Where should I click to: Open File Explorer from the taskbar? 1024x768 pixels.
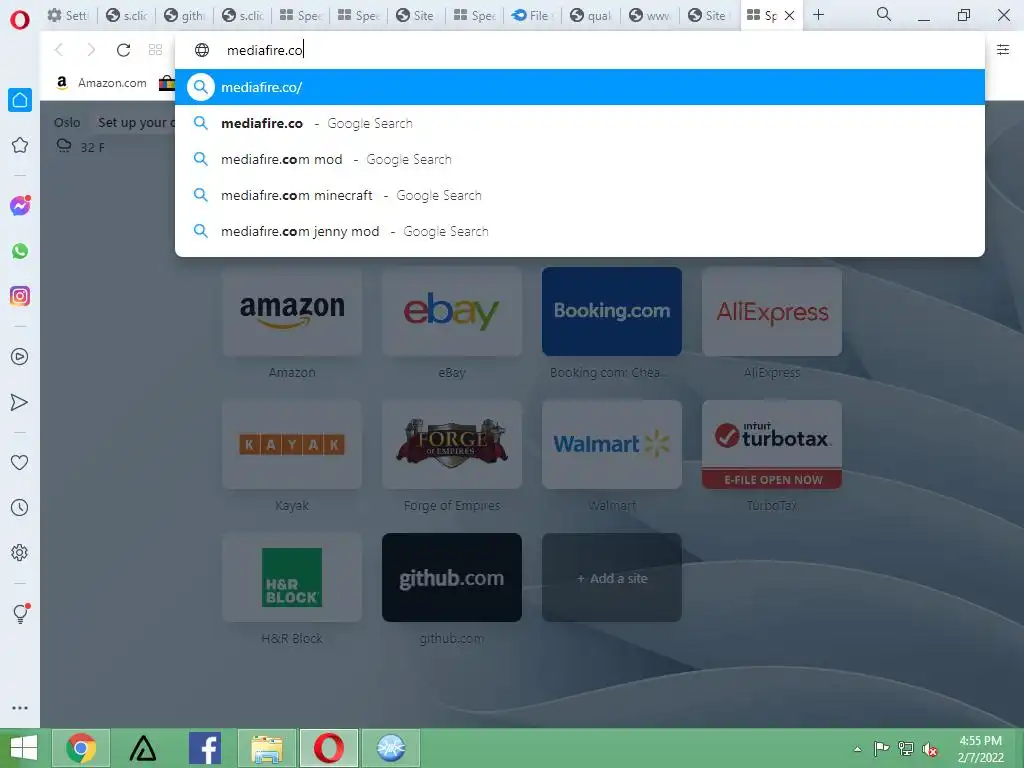[x=267, y=748]
